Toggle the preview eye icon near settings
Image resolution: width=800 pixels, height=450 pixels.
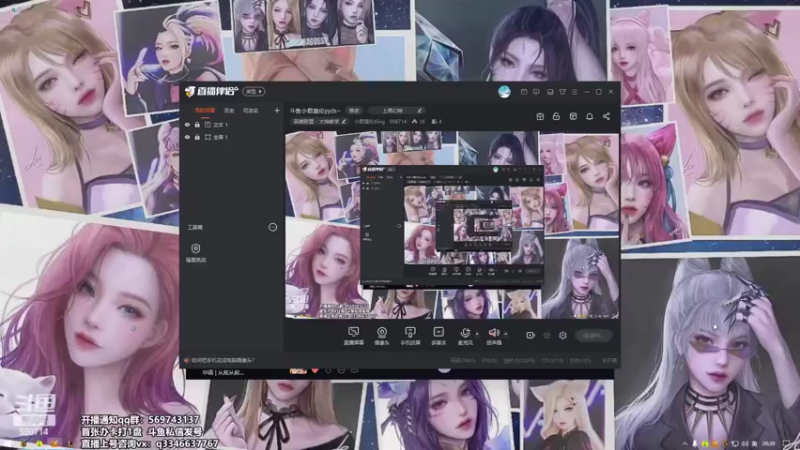(x=547, y=335)
